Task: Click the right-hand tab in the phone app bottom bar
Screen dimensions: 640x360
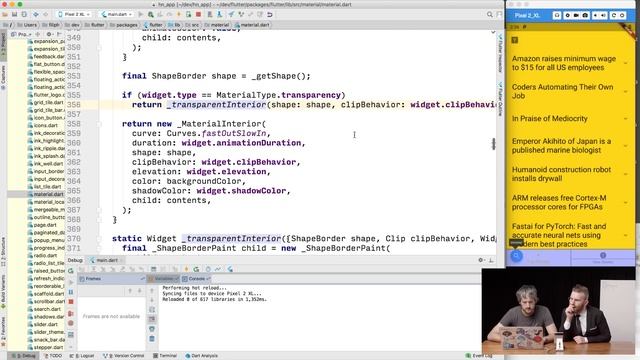Action: point(603,258)
